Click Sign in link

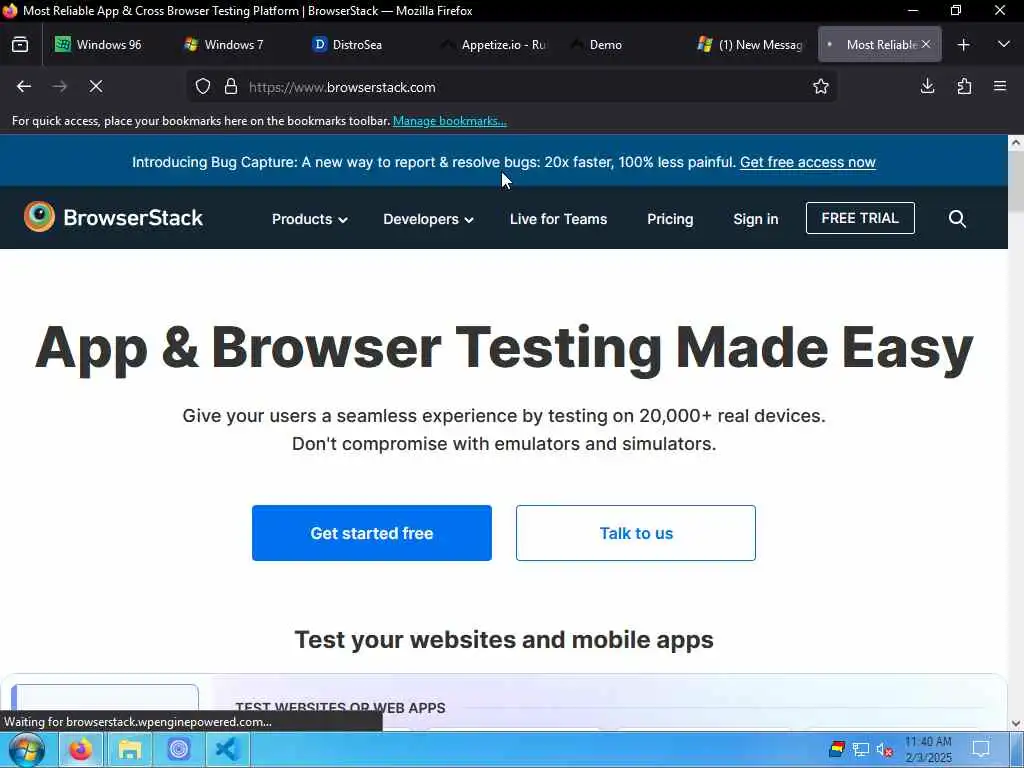tap(756, 219)
